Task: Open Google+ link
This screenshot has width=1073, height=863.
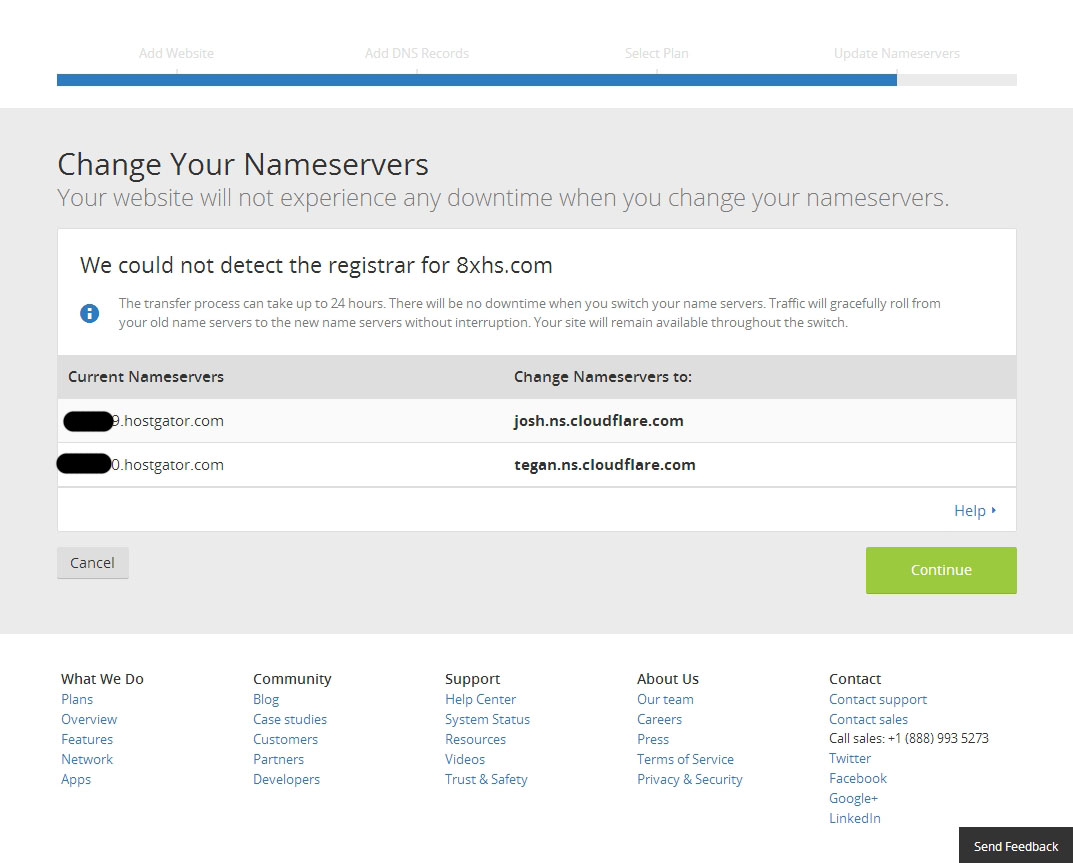Action: coord(853,799)
